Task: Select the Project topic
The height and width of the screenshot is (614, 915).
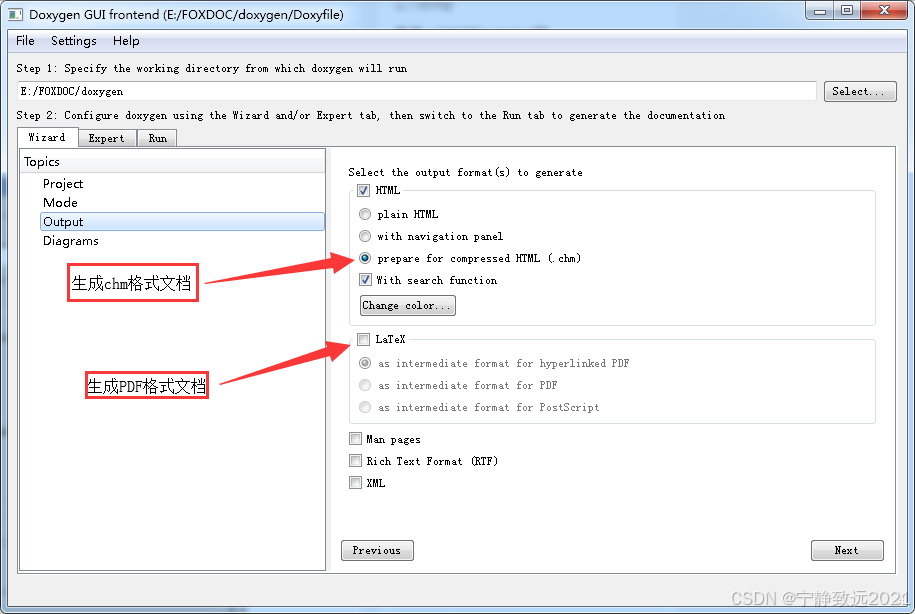Action: pos(63,184)
